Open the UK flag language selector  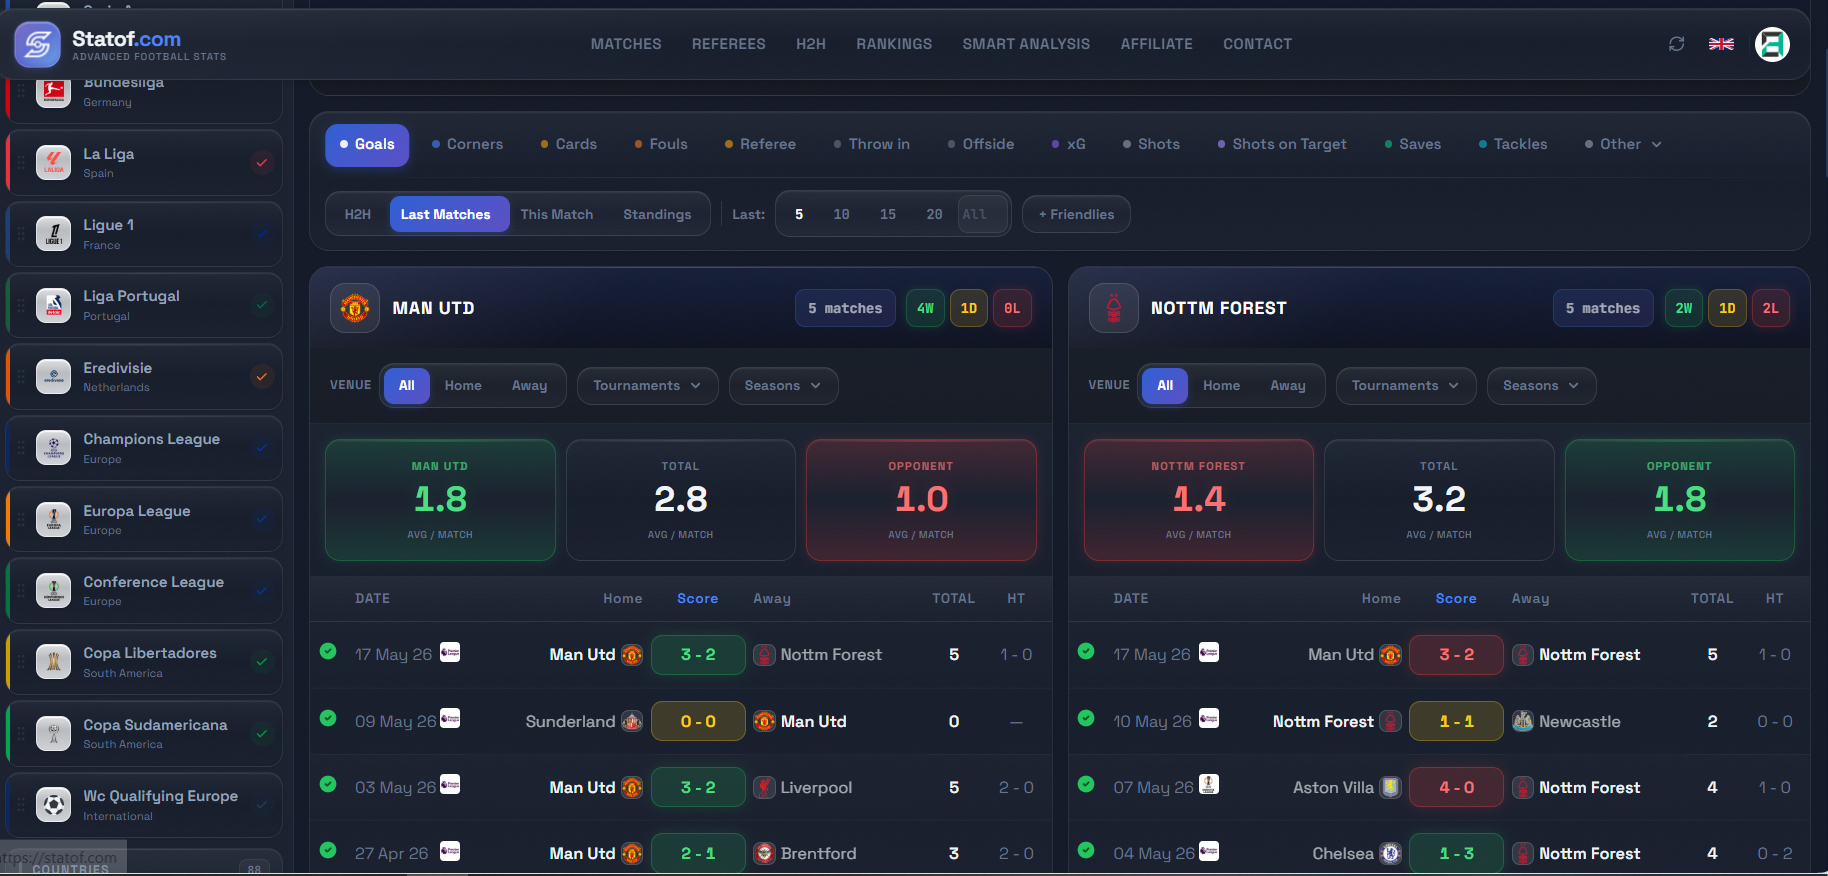1721,44
